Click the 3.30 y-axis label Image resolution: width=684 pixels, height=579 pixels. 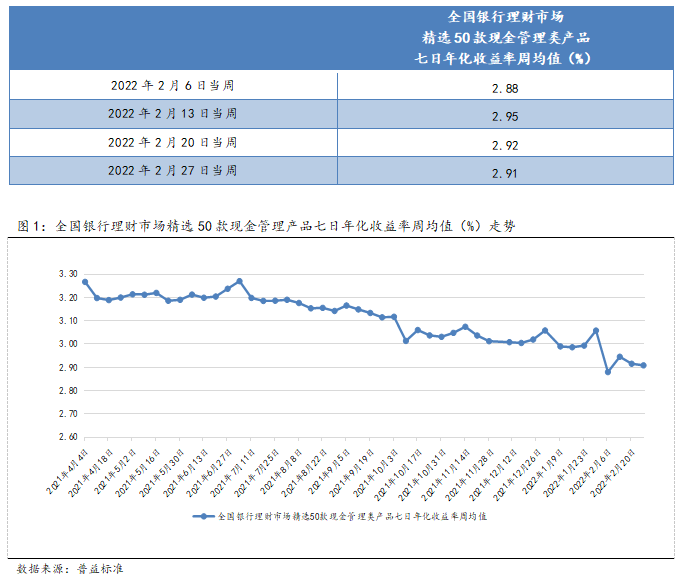(x=68, y=274)
